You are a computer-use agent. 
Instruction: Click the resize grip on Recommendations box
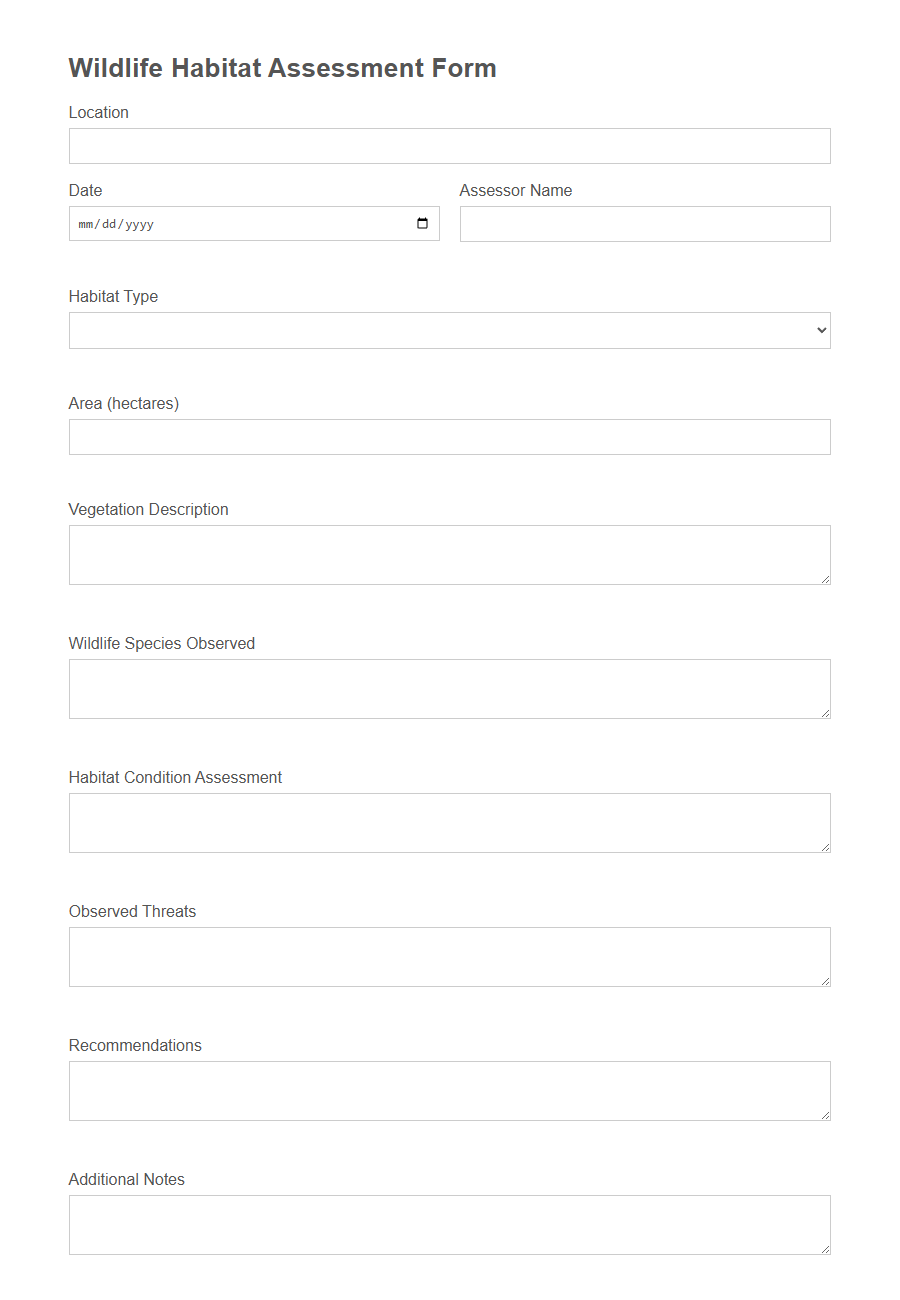[826, 1117]
